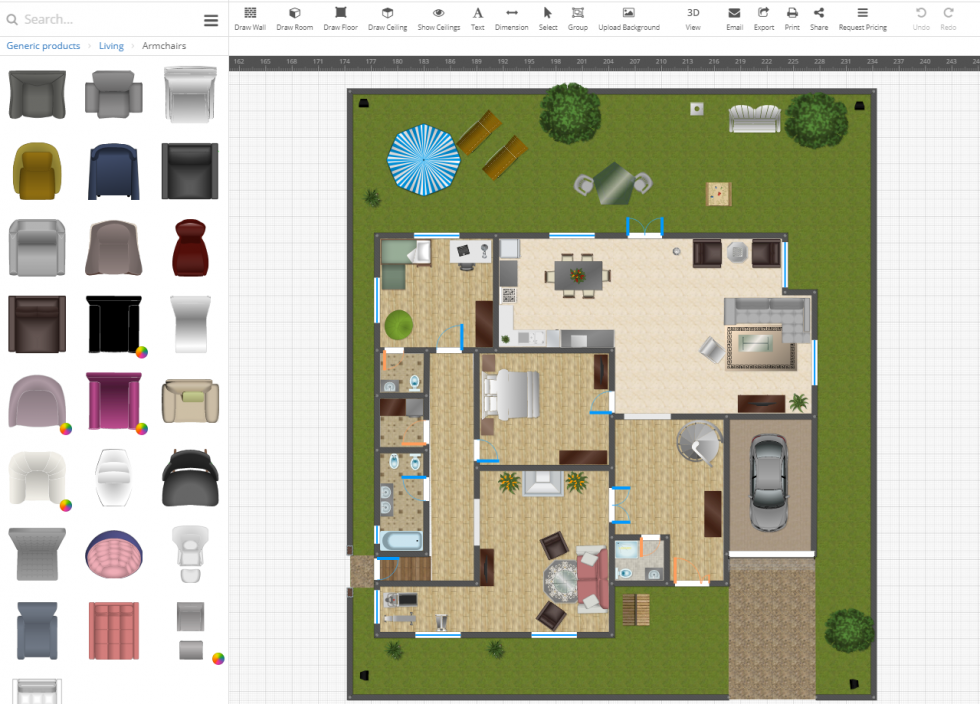The height and width of the screenshot is (704, 980).
Task: Select the Dimension measurement tool
Action: pyautogui.click(x=511, y=18)
